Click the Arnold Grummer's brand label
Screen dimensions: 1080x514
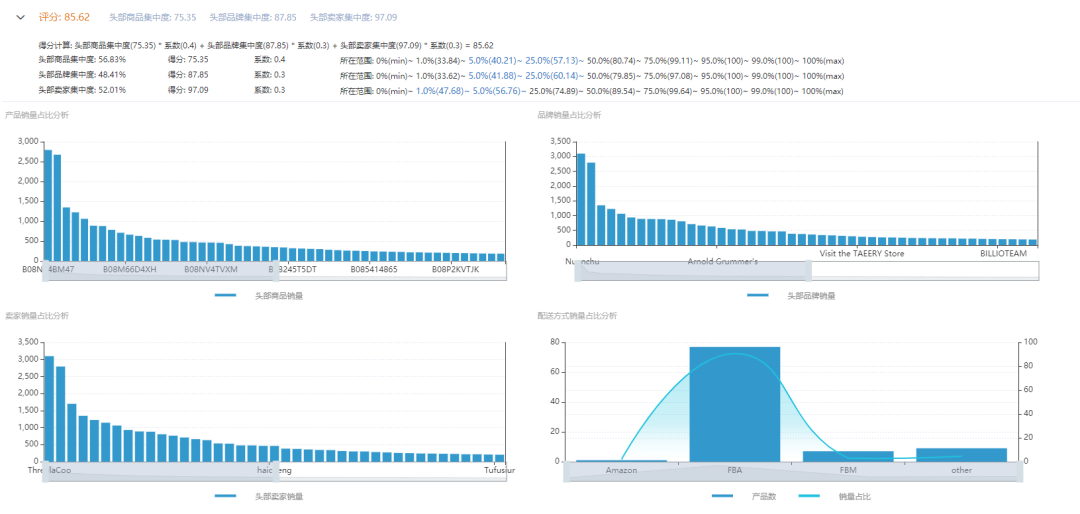click(x=723, y=262)
